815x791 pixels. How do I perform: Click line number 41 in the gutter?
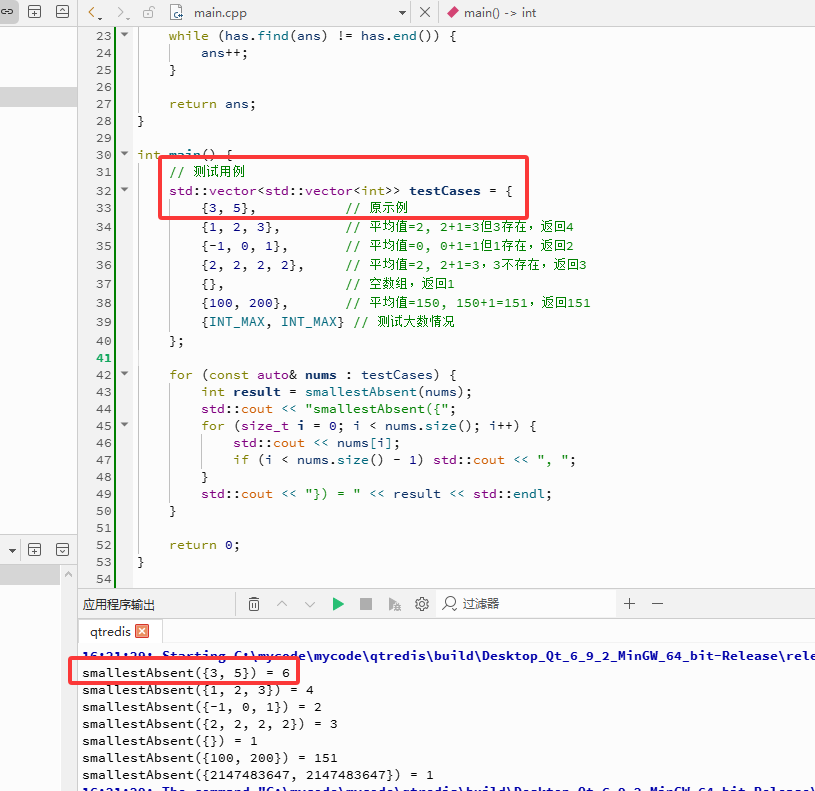(x=103, y=358)
